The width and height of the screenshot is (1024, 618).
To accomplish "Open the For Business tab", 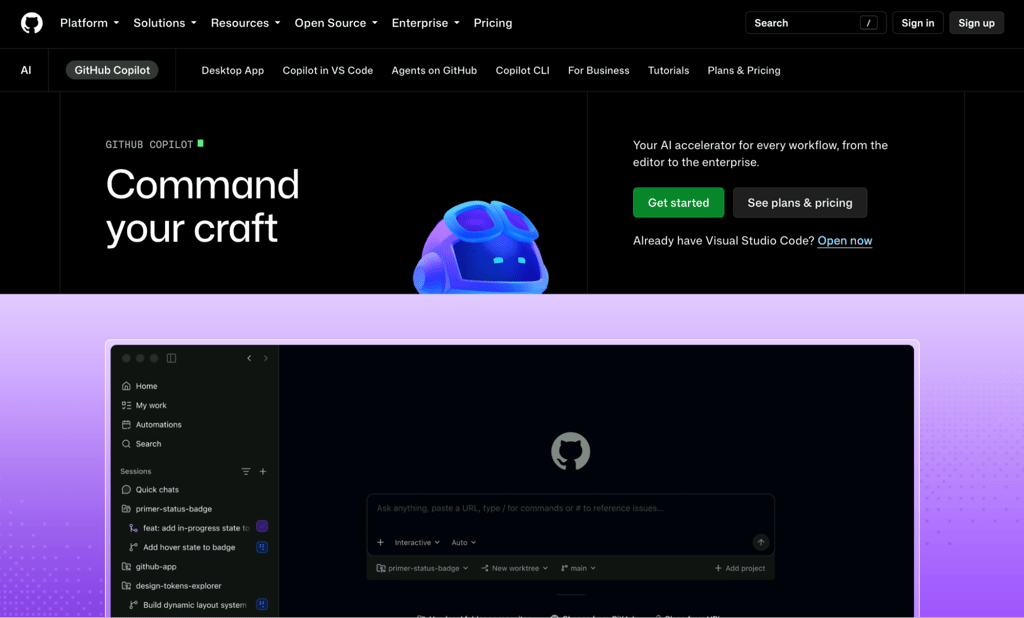I will (598, 71).
